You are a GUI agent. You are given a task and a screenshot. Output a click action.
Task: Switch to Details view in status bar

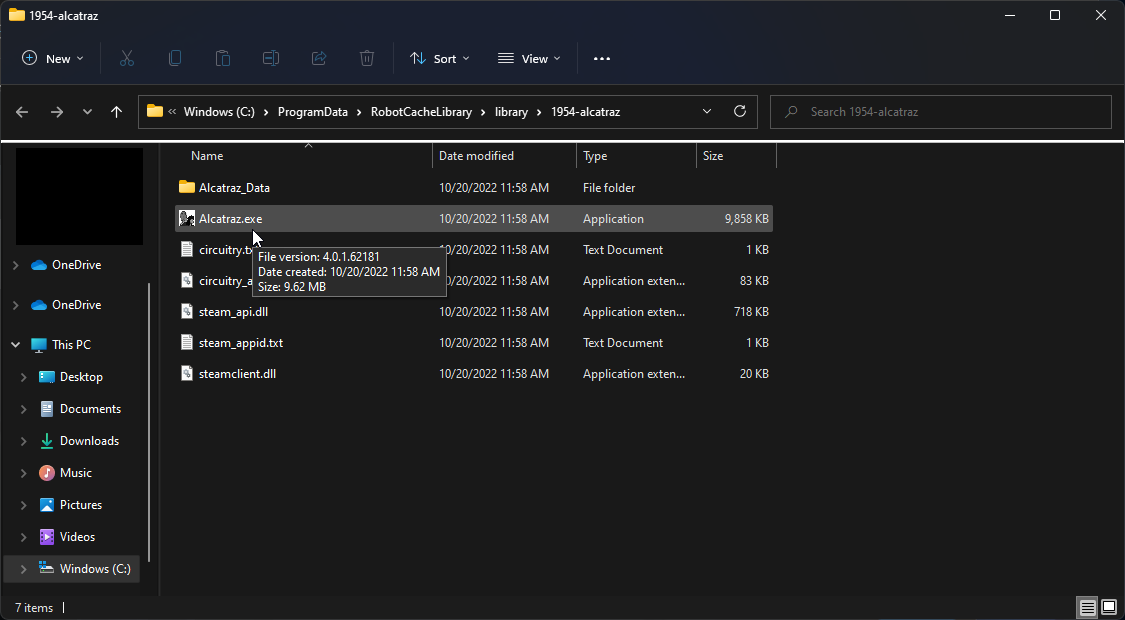tap(1088, 609)
